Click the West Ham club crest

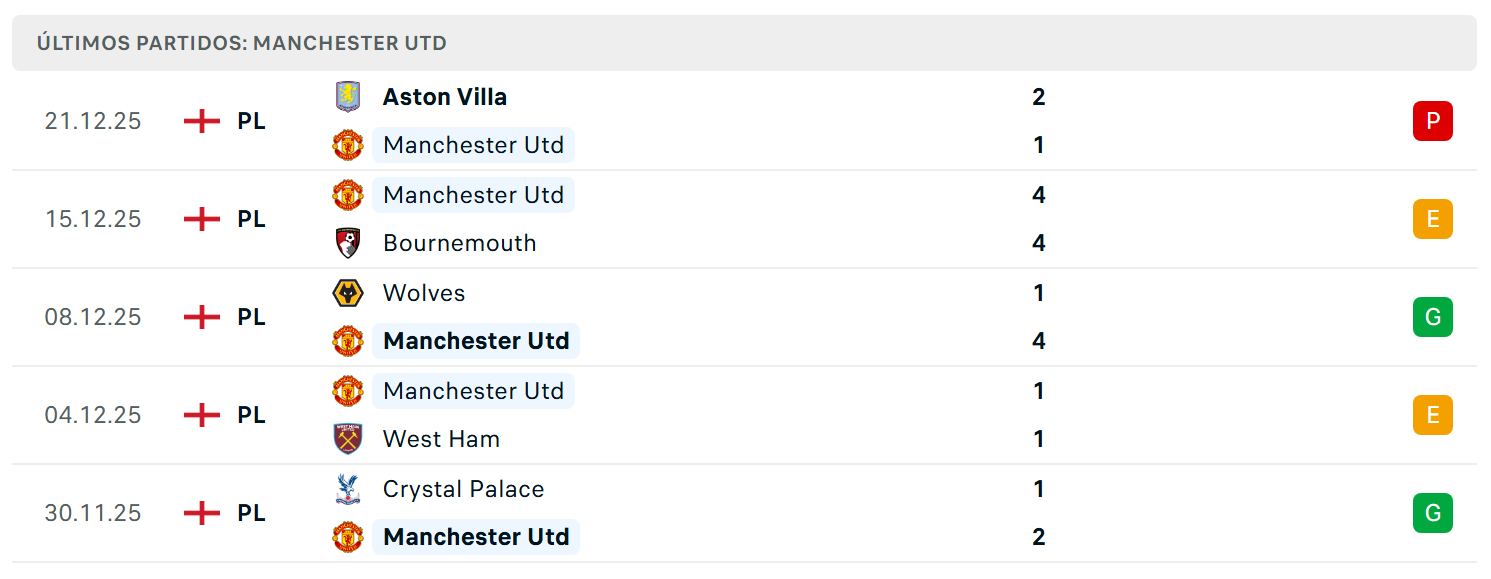coord(347,439)
